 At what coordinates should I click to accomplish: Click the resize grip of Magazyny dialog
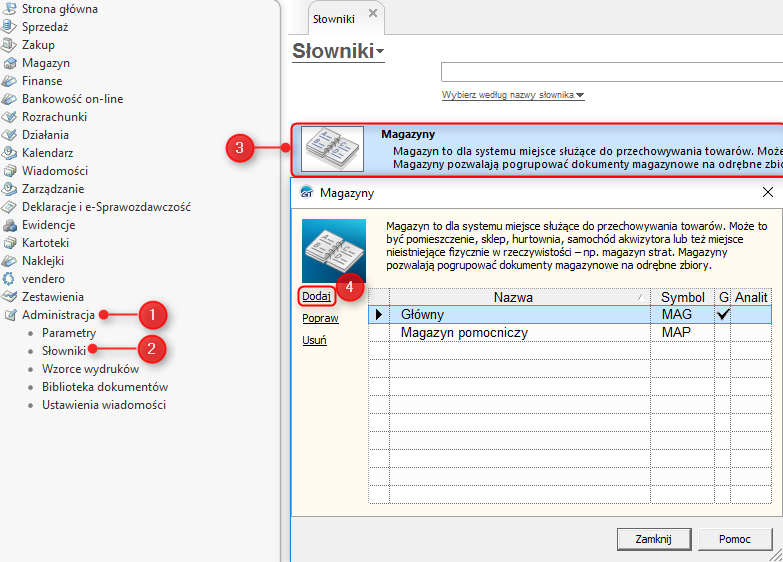tap(776, 555)
